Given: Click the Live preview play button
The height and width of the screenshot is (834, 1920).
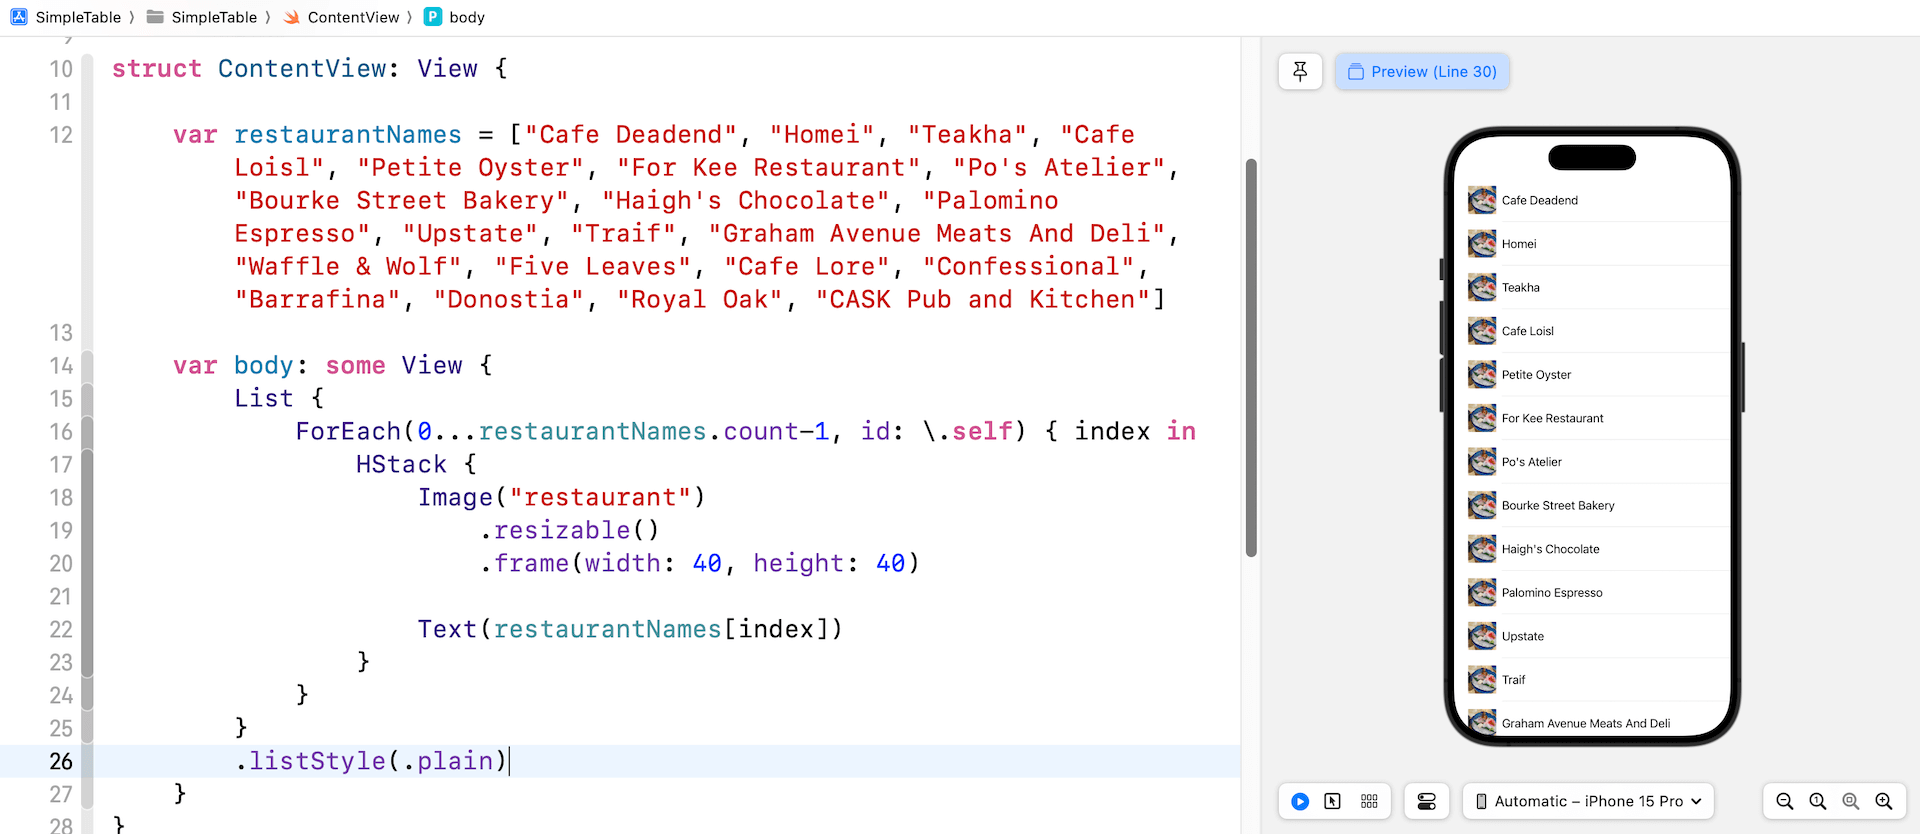Looking at the screenshot, I should [1300, 801].
